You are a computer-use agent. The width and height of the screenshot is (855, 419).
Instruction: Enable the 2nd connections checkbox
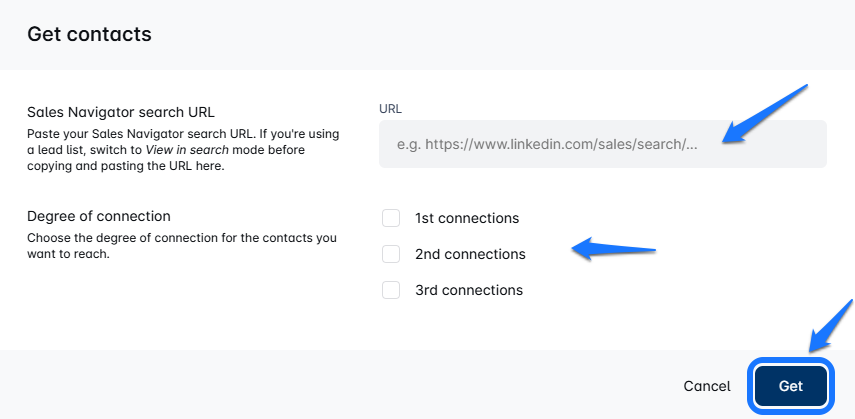pos(391,254)
